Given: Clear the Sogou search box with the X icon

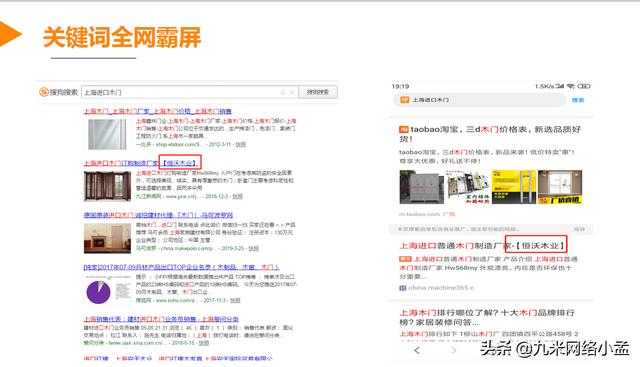Looking at the screenshot, I should [x=292, y=93].
